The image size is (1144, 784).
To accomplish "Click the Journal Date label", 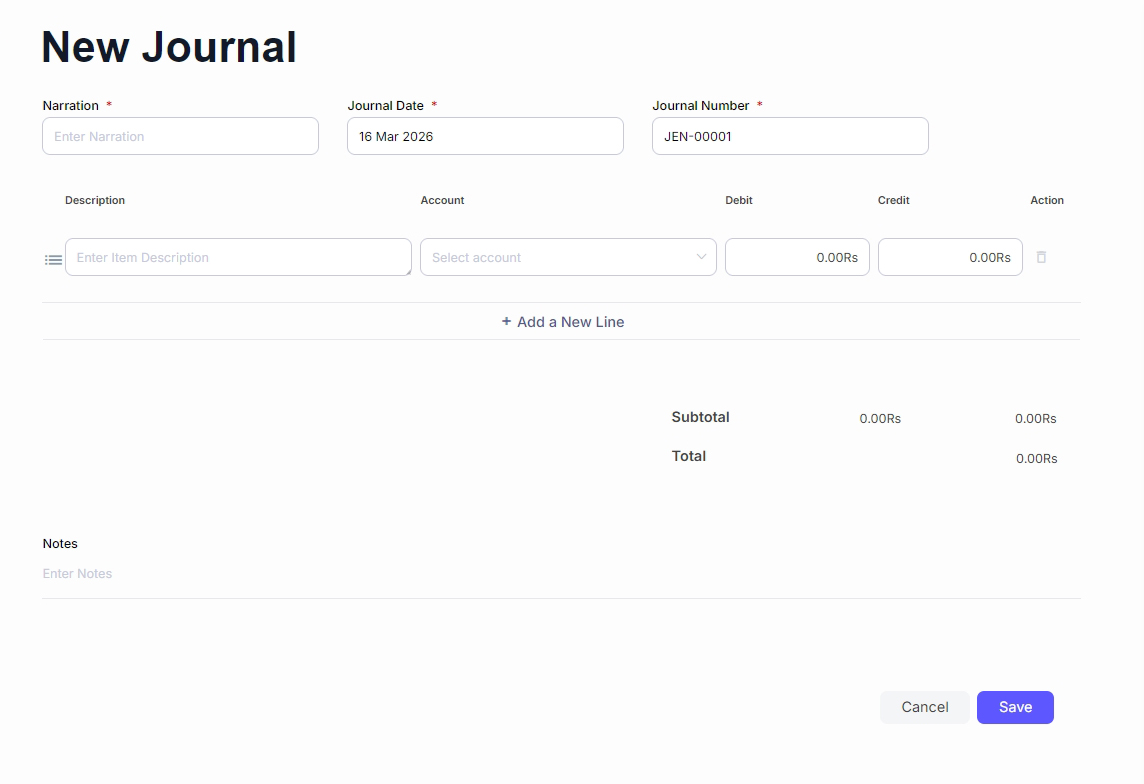I will (x=385, y=105).
